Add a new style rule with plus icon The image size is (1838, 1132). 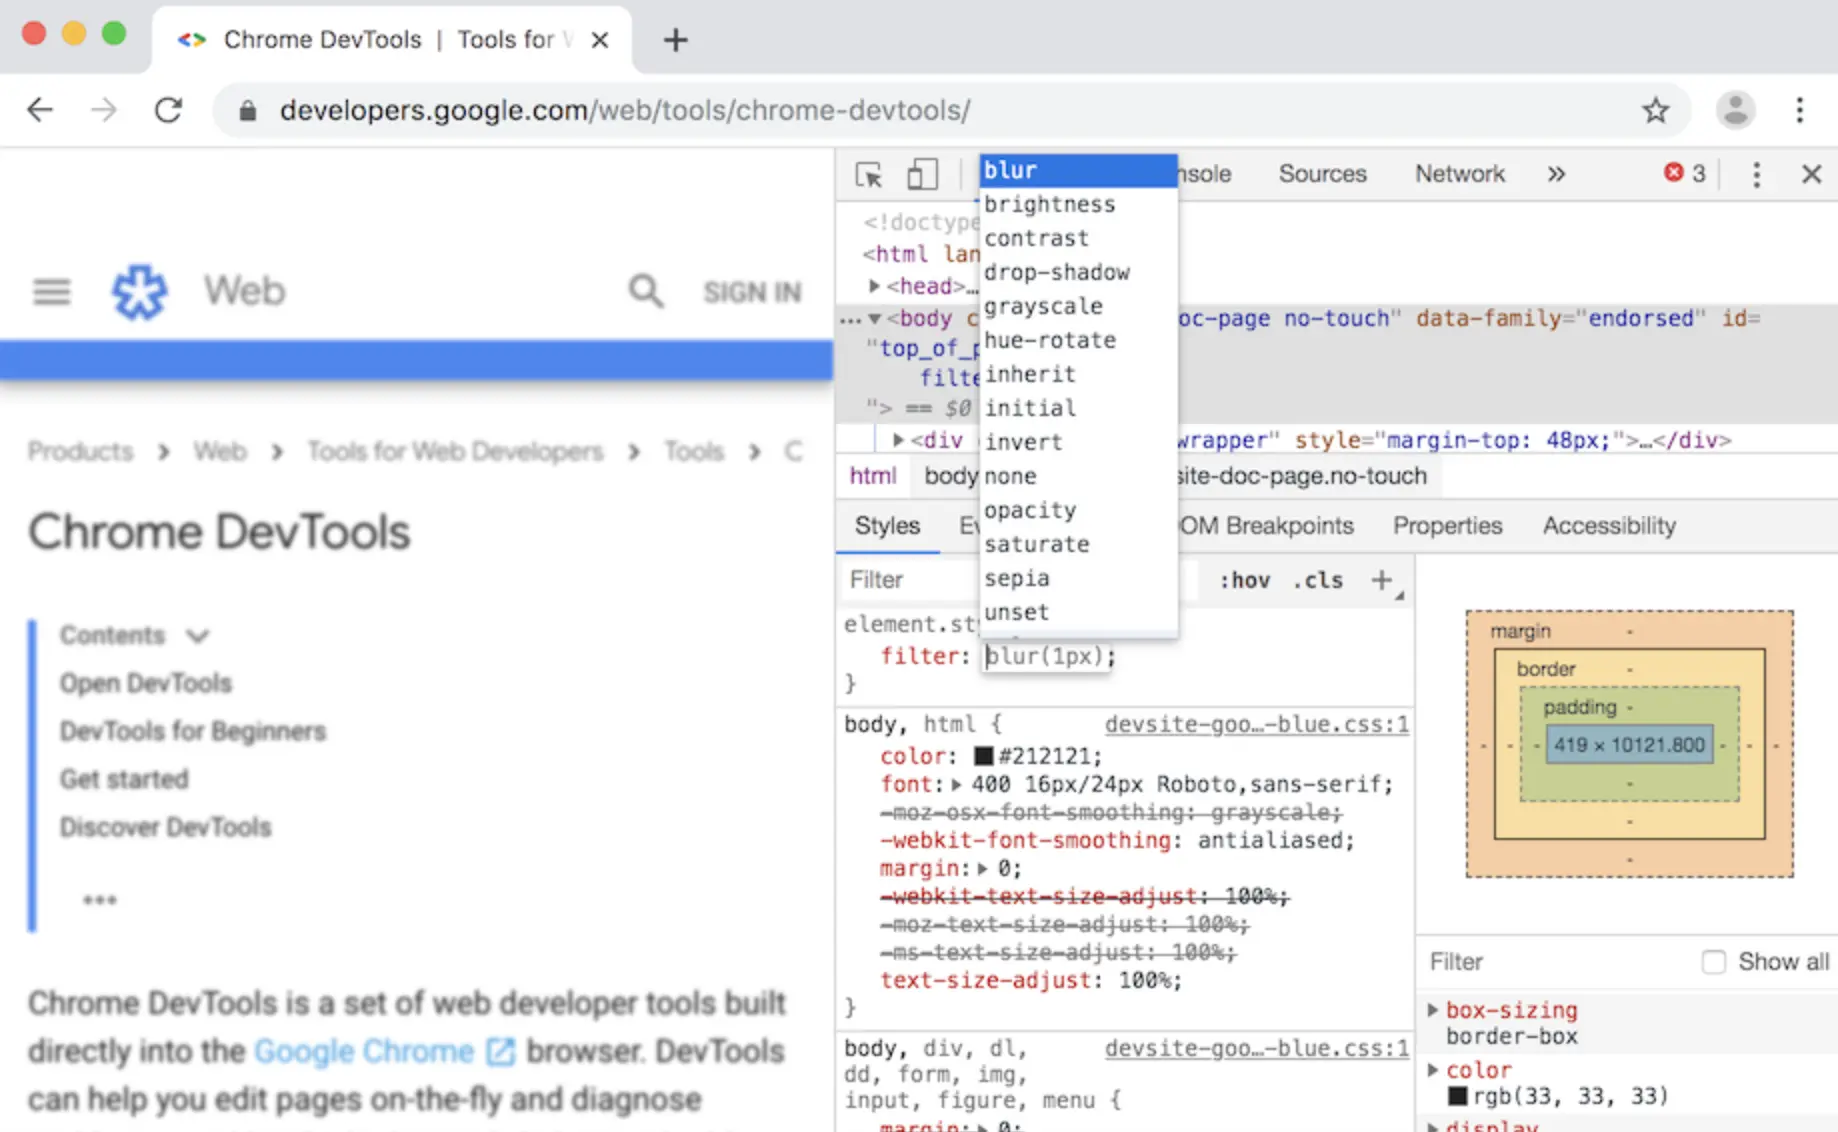1382,580
